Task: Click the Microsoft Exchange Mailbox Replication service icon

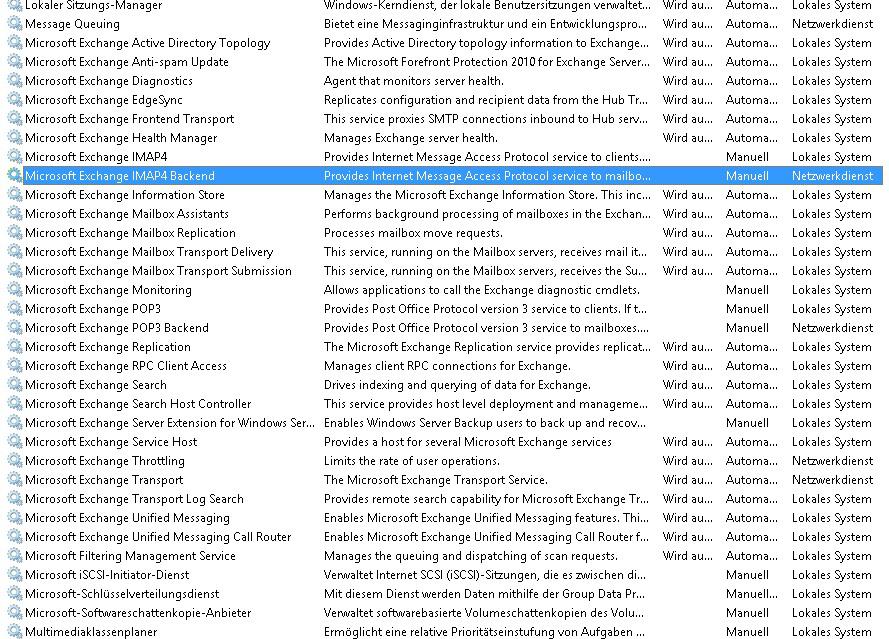Action: 14,233
